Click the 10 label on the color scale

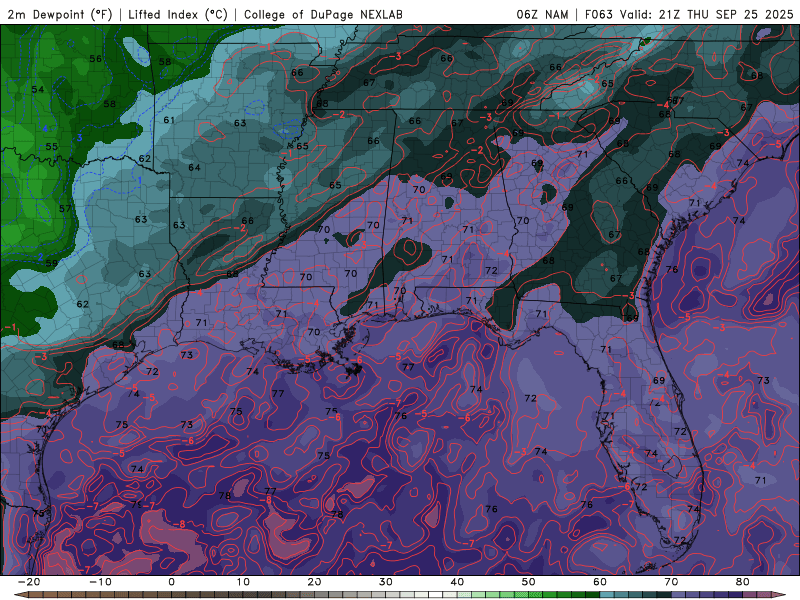click(x=243, y=582)
